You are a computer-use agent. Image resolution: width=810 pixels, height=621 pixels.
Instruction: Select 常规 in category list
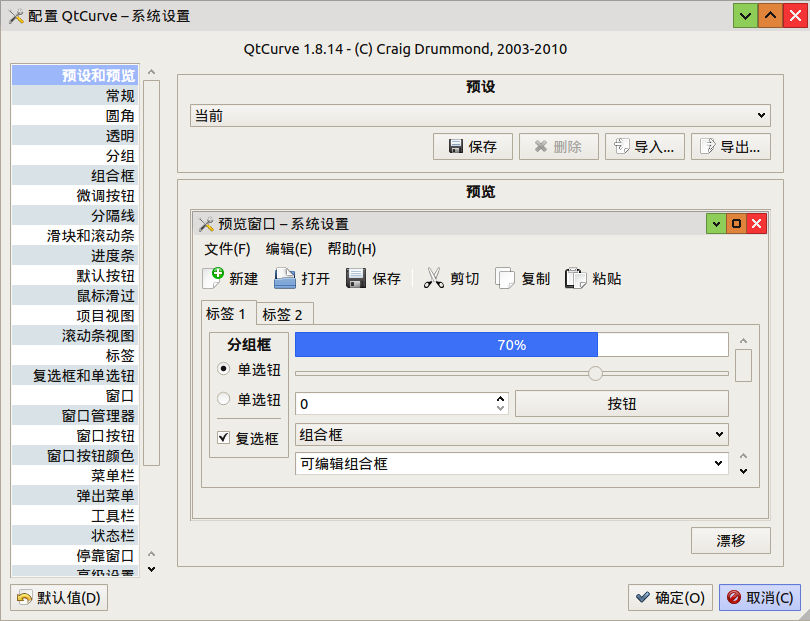tap(75, 96)
